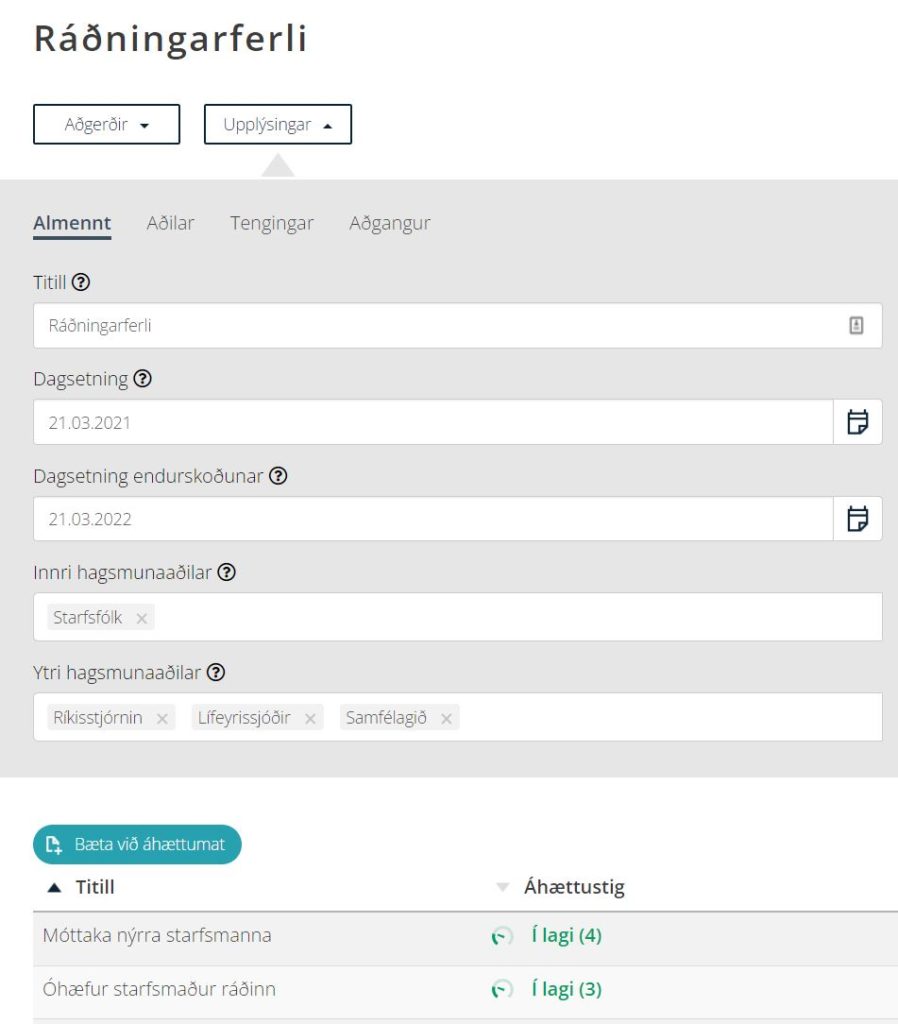Click the help icon beside Dagsetning
Viewport: 898px width, 1024px height.
click(x=142, y=379)
